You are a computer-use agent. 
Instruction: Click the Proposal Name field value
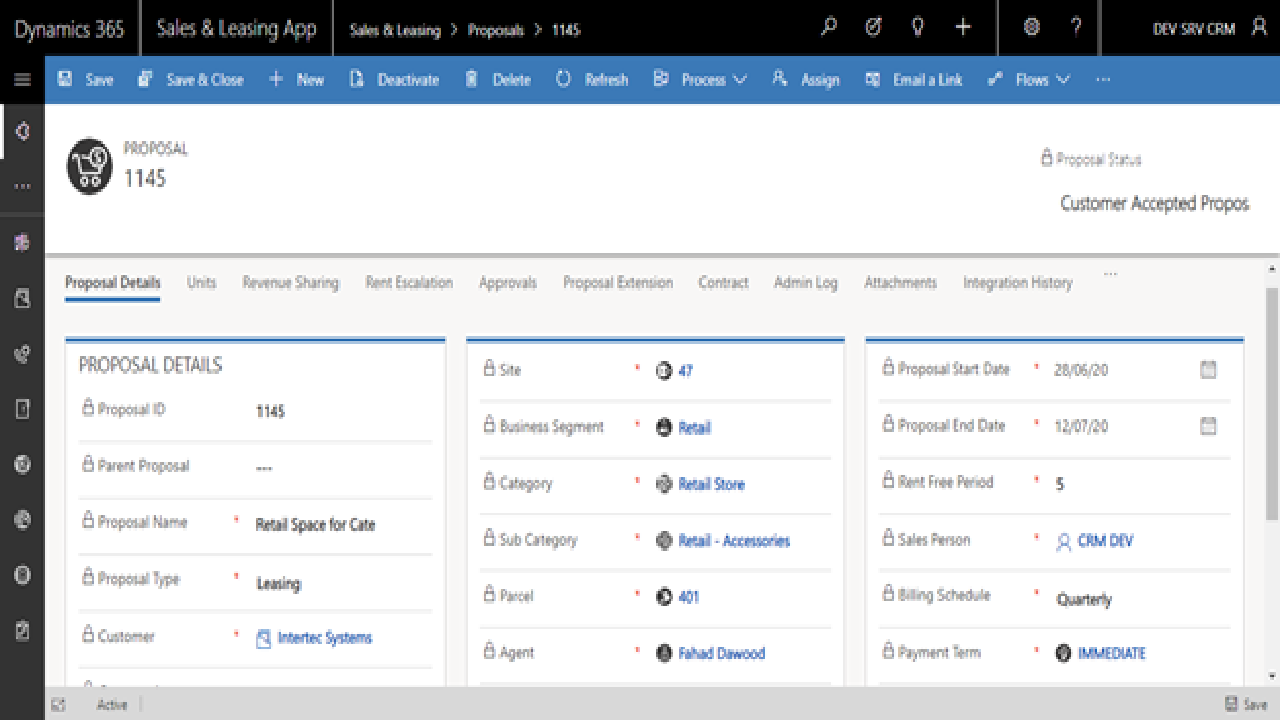[x=315, y=525]
